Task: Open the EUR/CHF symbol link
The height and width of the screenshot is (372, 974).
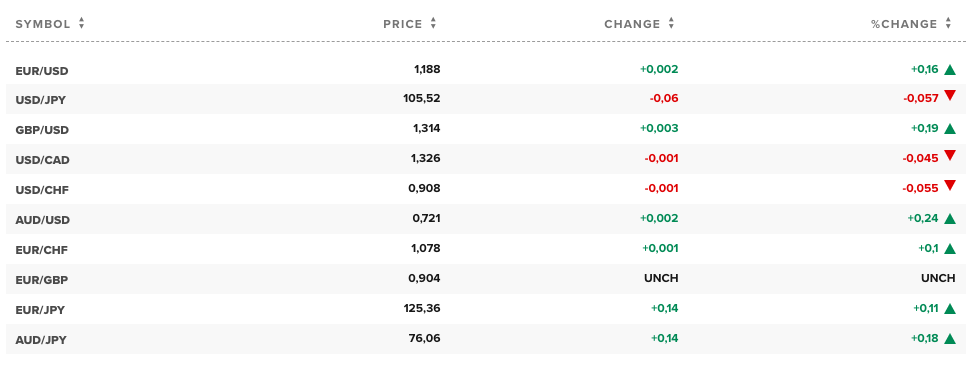Action: [41, 250]
